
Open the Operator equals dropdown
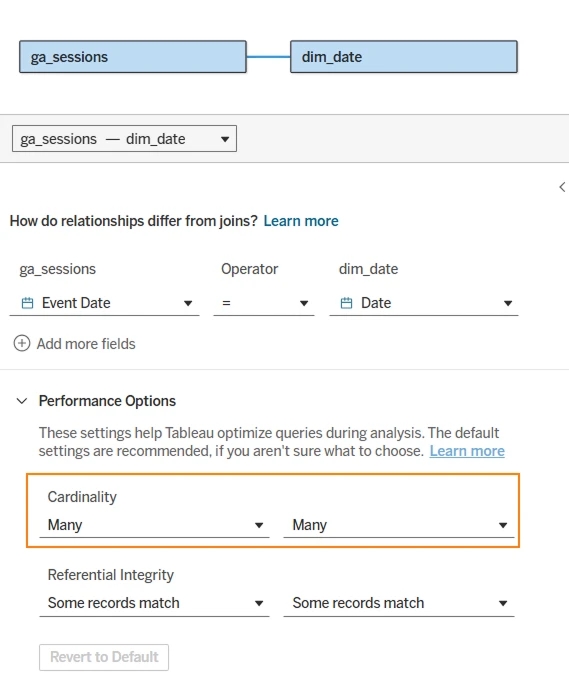point(264,303)
